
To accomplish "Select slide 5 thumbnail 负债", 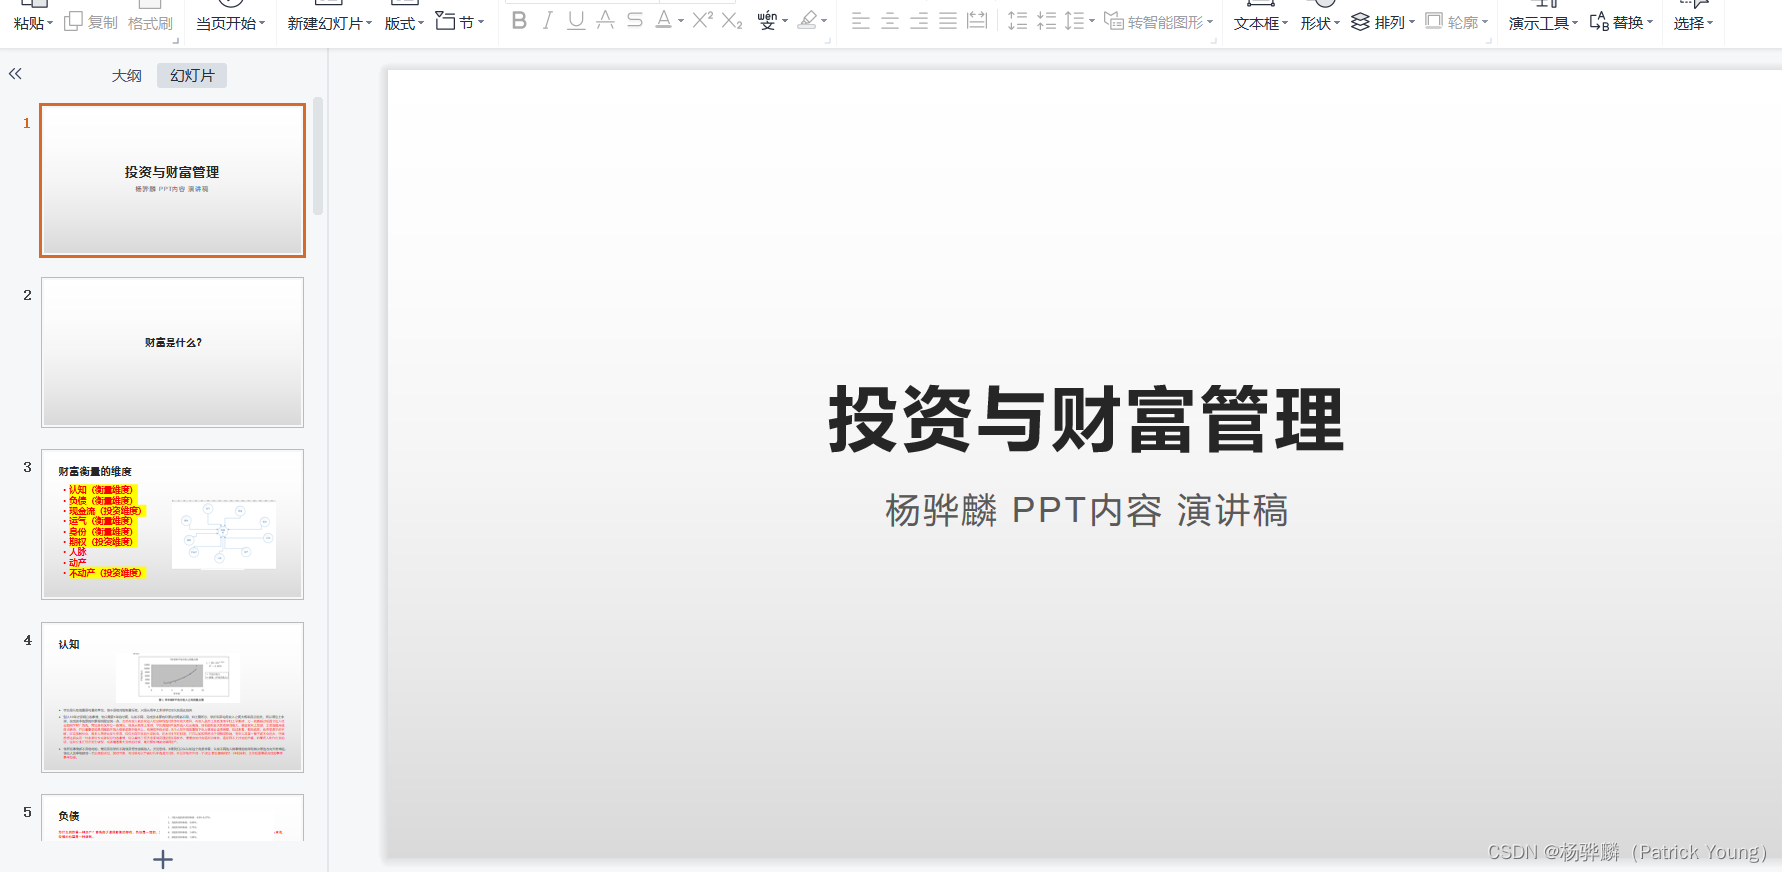I will [172, 817].
